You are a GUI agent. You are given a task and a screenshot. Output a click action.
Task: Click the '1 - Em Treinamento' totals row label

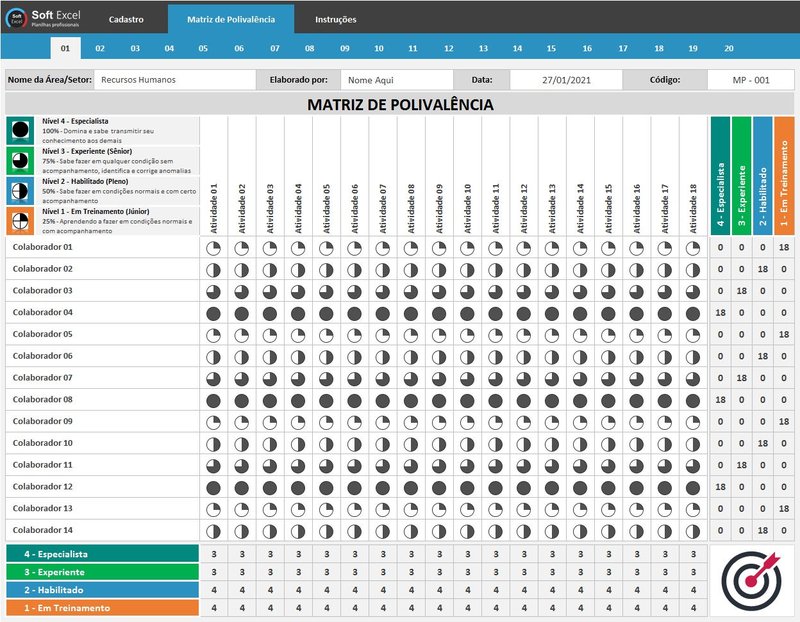click(x=103, y=608)
